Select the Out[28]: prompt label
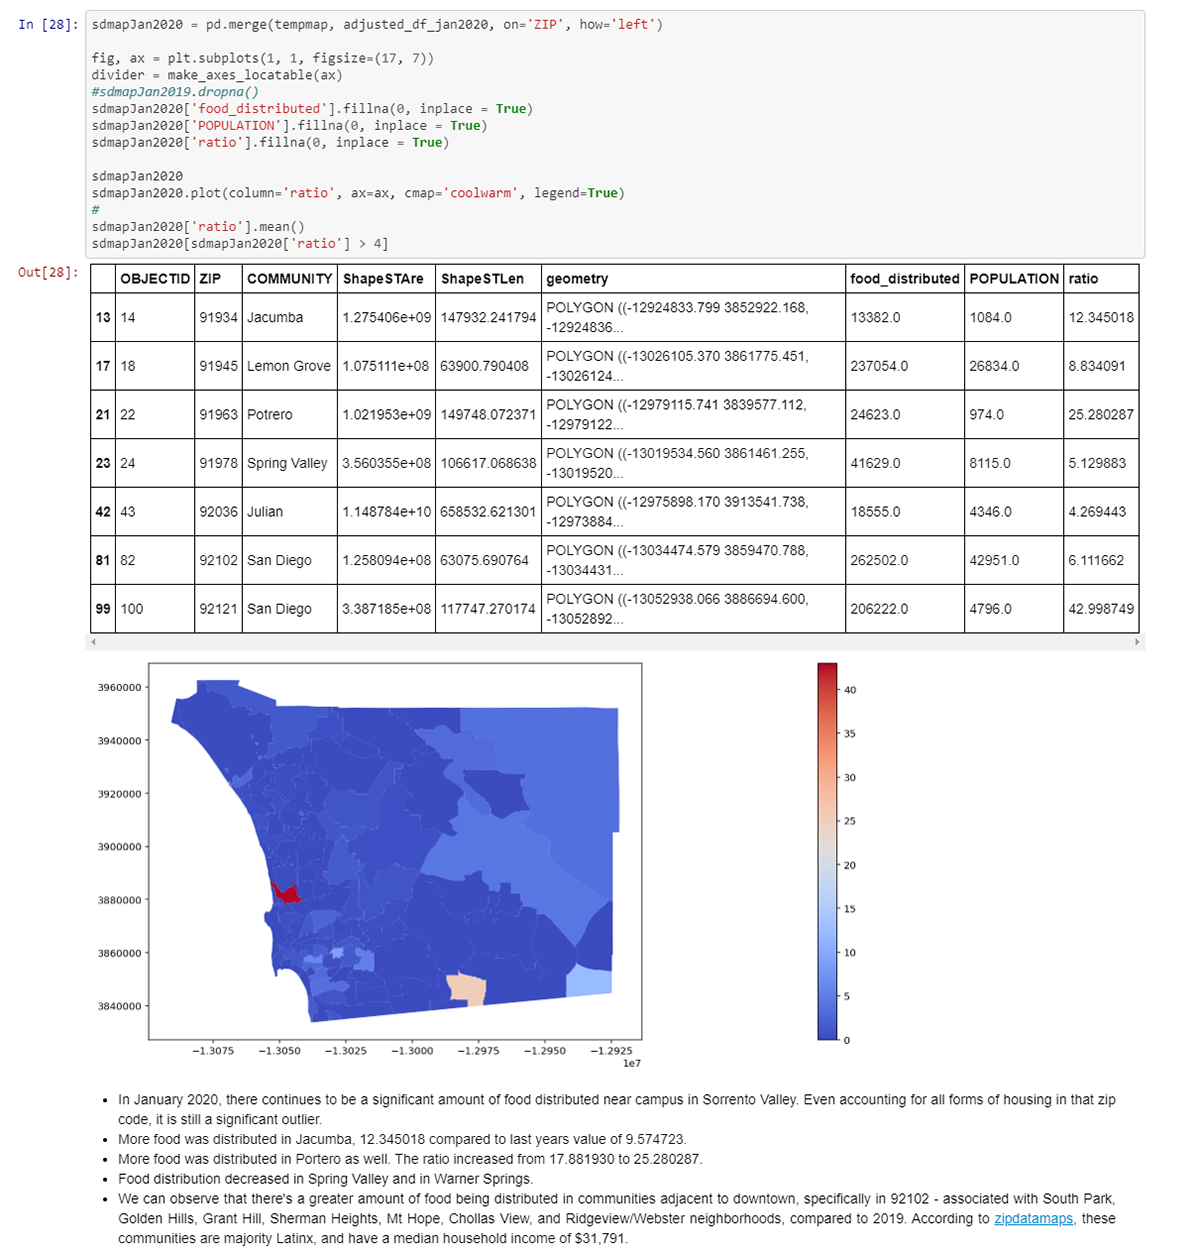The height and width of the screenshot is (1253, 1200). (48, 272)
